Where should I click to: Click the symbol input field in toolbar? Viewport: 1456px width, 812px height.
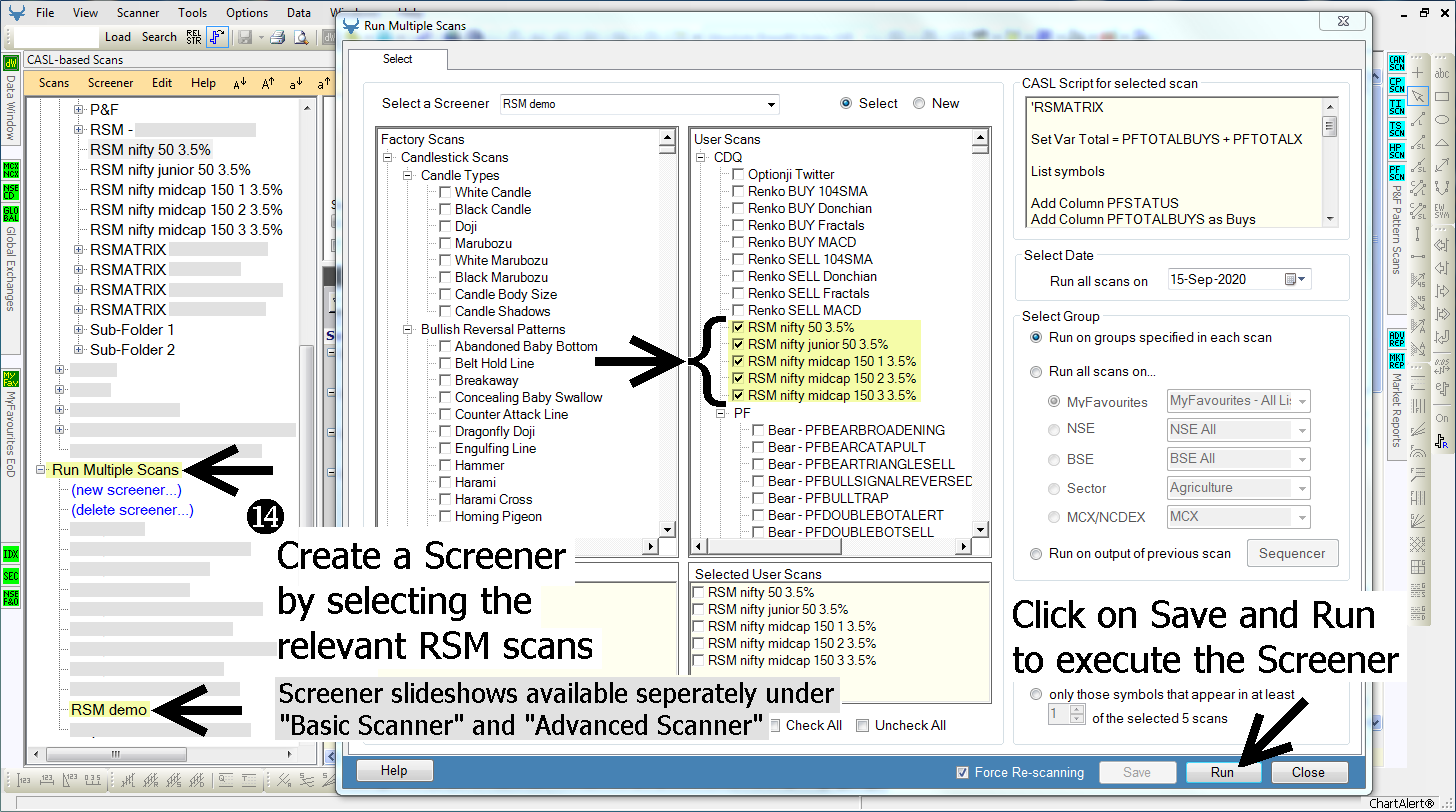click(56, 37)
